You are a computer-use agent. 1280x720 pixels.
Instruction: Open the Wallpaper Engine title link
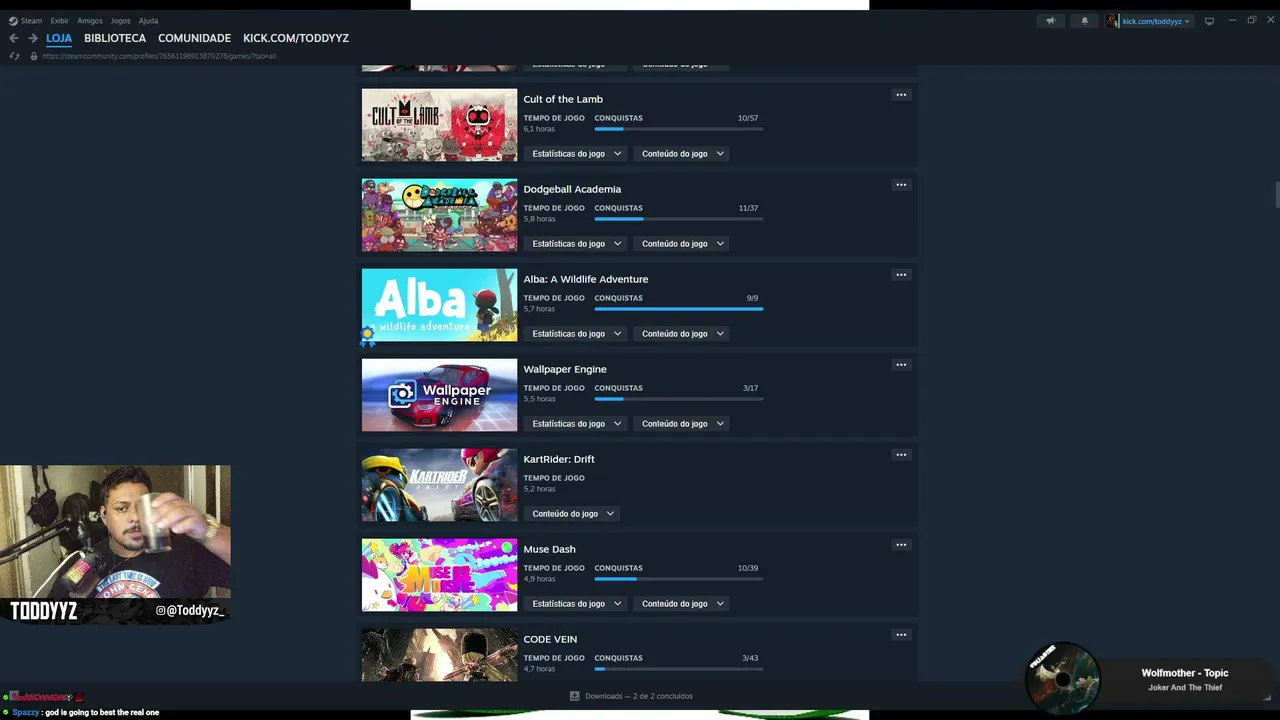coord(565,369)
